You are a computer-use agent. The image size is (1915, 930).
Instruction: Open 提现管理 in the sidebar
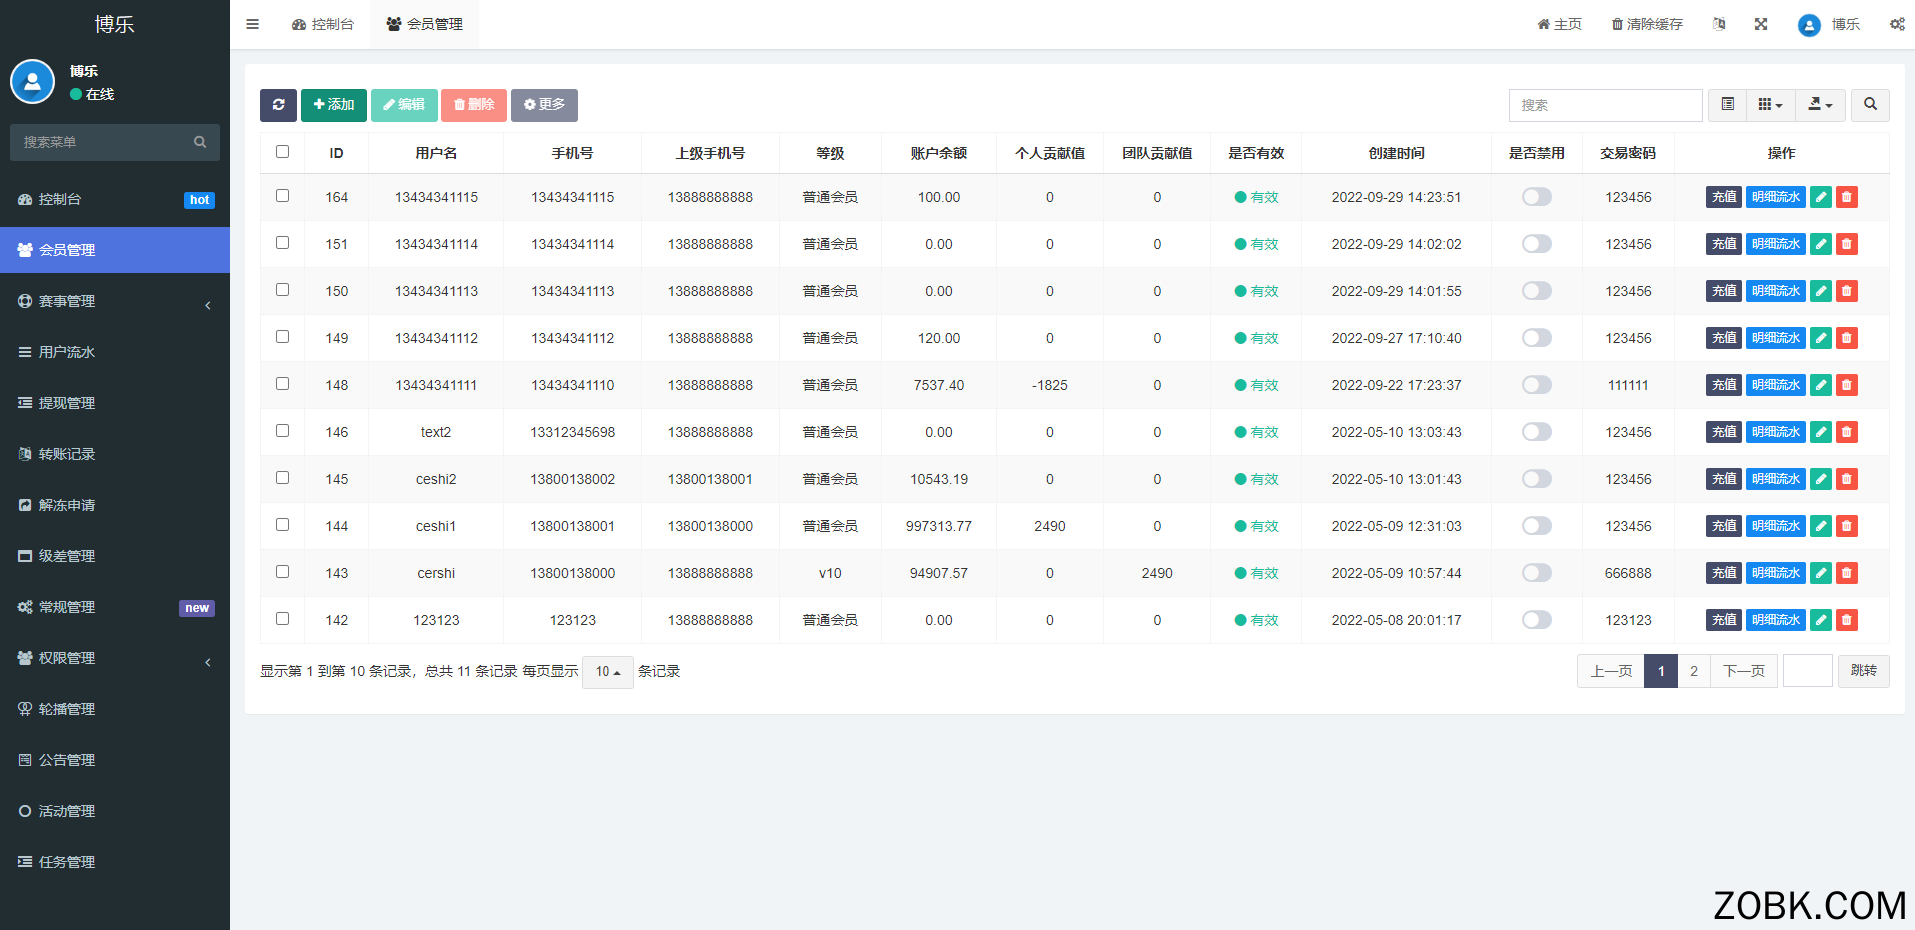pos(115,403)
